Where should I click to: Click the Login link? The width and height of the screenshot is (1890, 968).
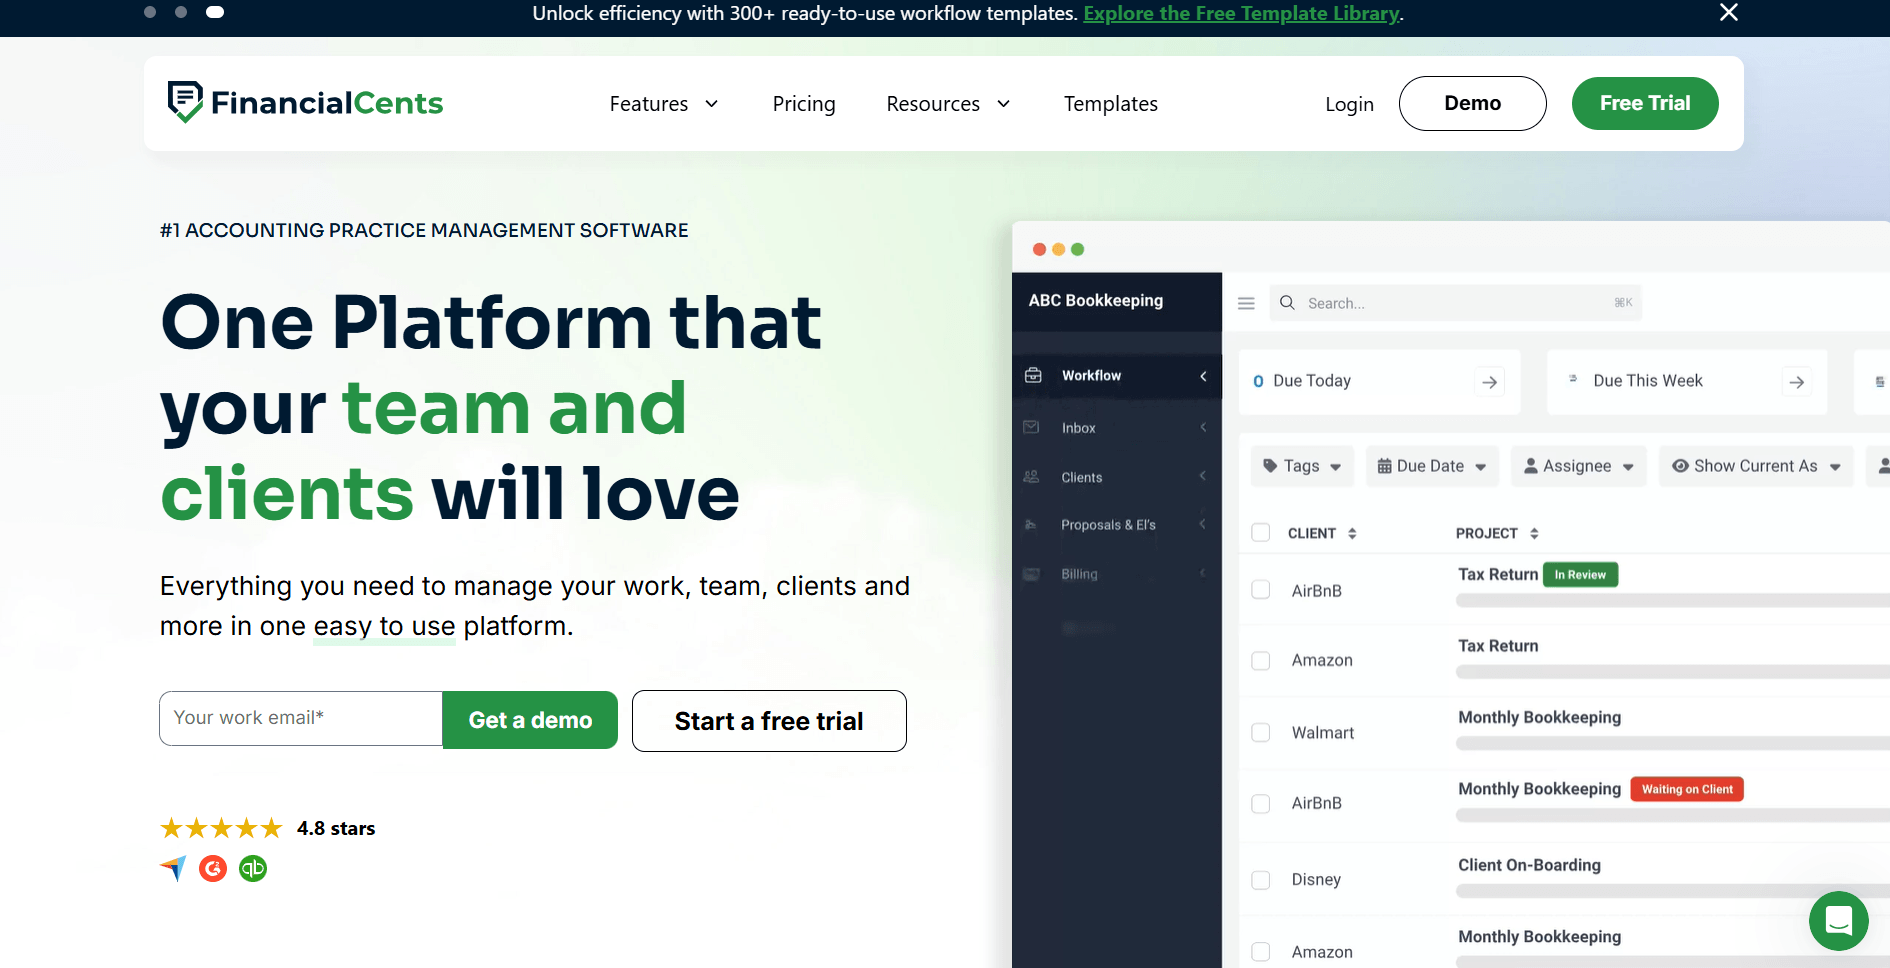[x=1349, y=104]
